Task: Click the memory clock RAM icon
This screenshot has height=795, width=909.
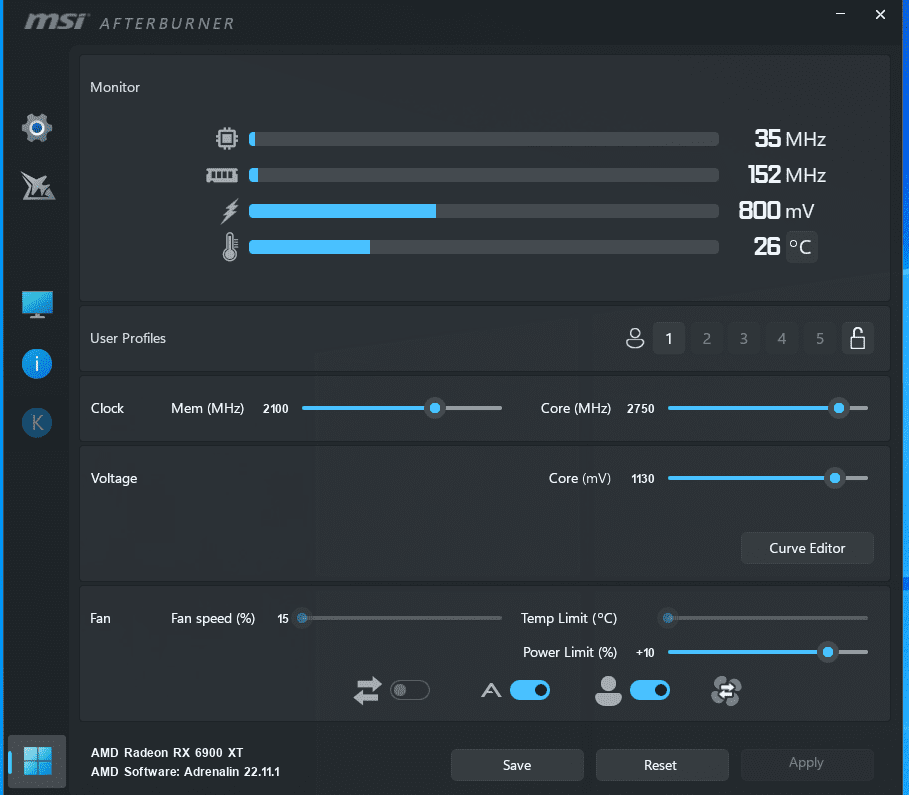Action: pyautogui.click(x=222, y=175)
